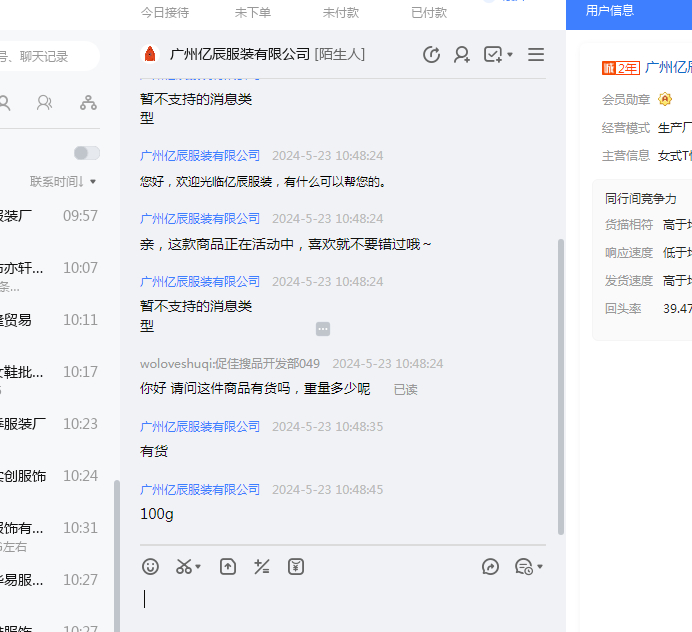Click the scissors screenshot icon
Viewport: 692px width, 632px height.
[184, 567]
